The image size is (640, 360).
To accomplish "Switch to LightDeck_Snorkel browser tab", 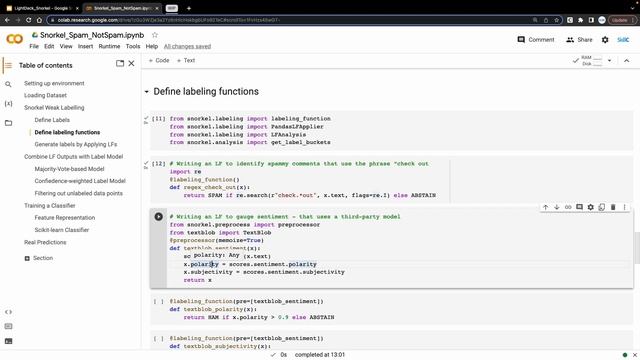I will (x=42, y=8).
